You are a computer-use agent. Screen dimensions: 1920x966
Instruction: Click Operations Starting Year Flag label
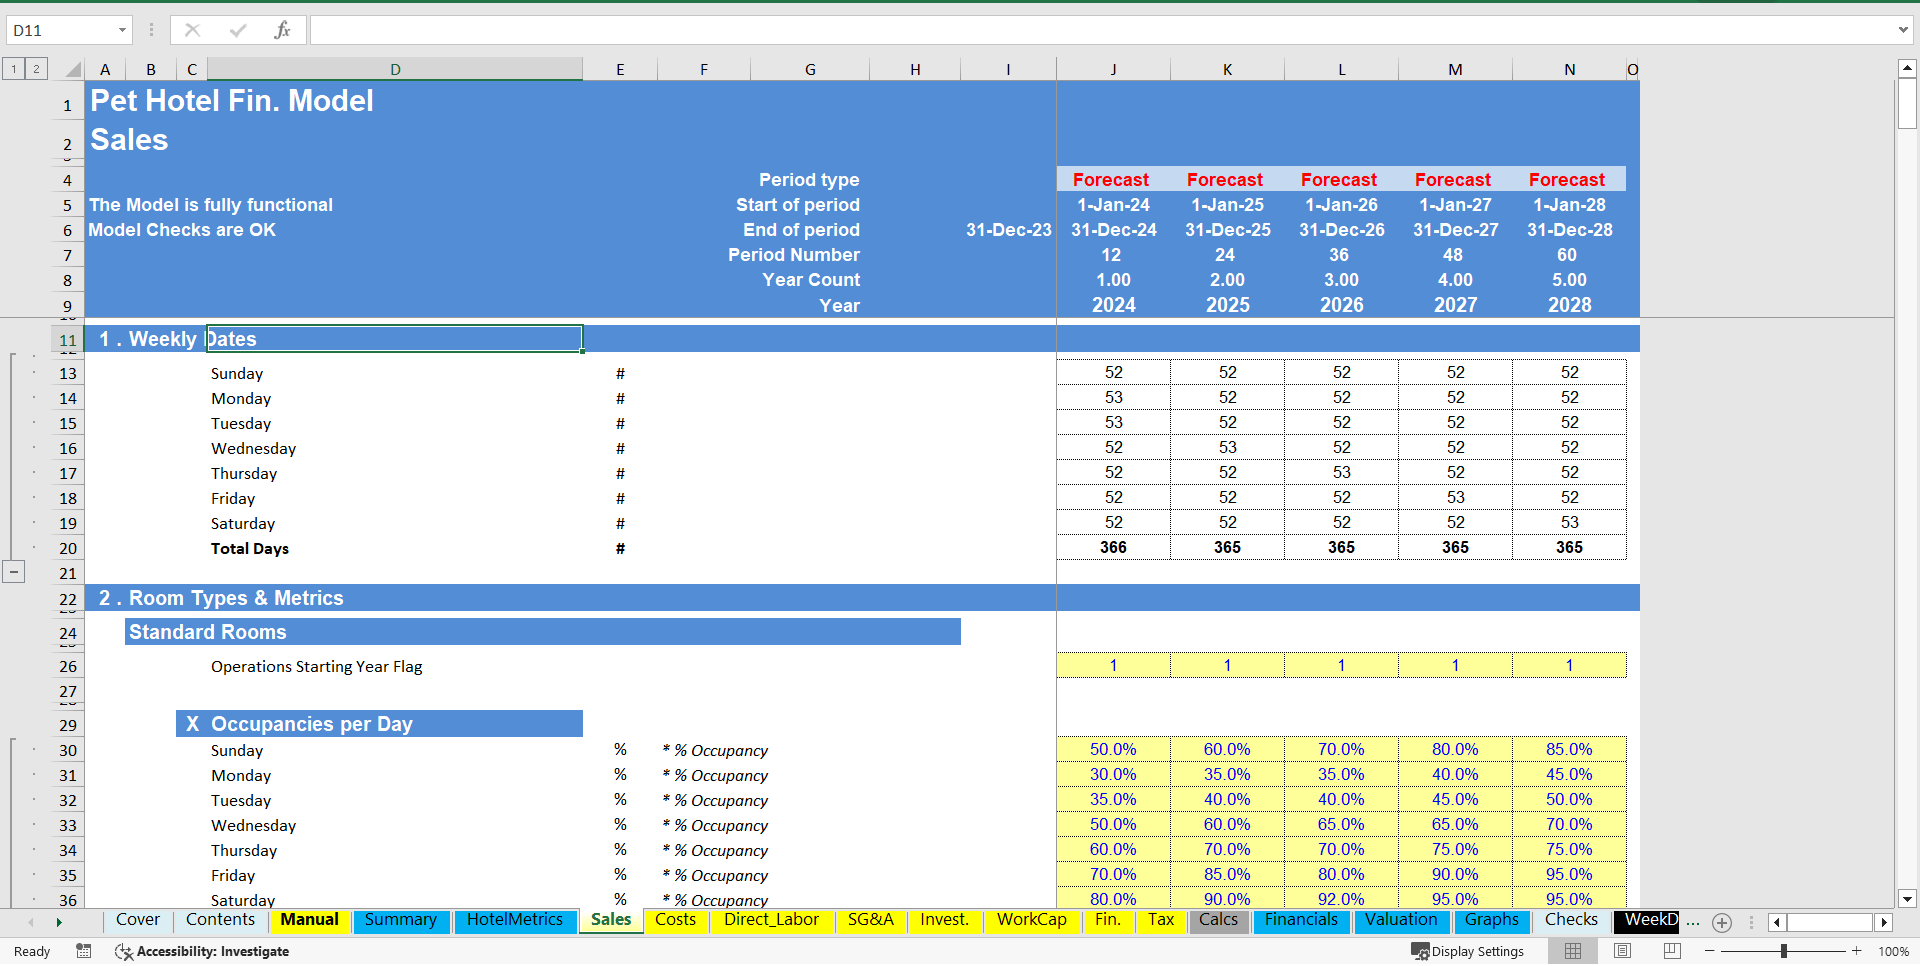pos(316,666)
